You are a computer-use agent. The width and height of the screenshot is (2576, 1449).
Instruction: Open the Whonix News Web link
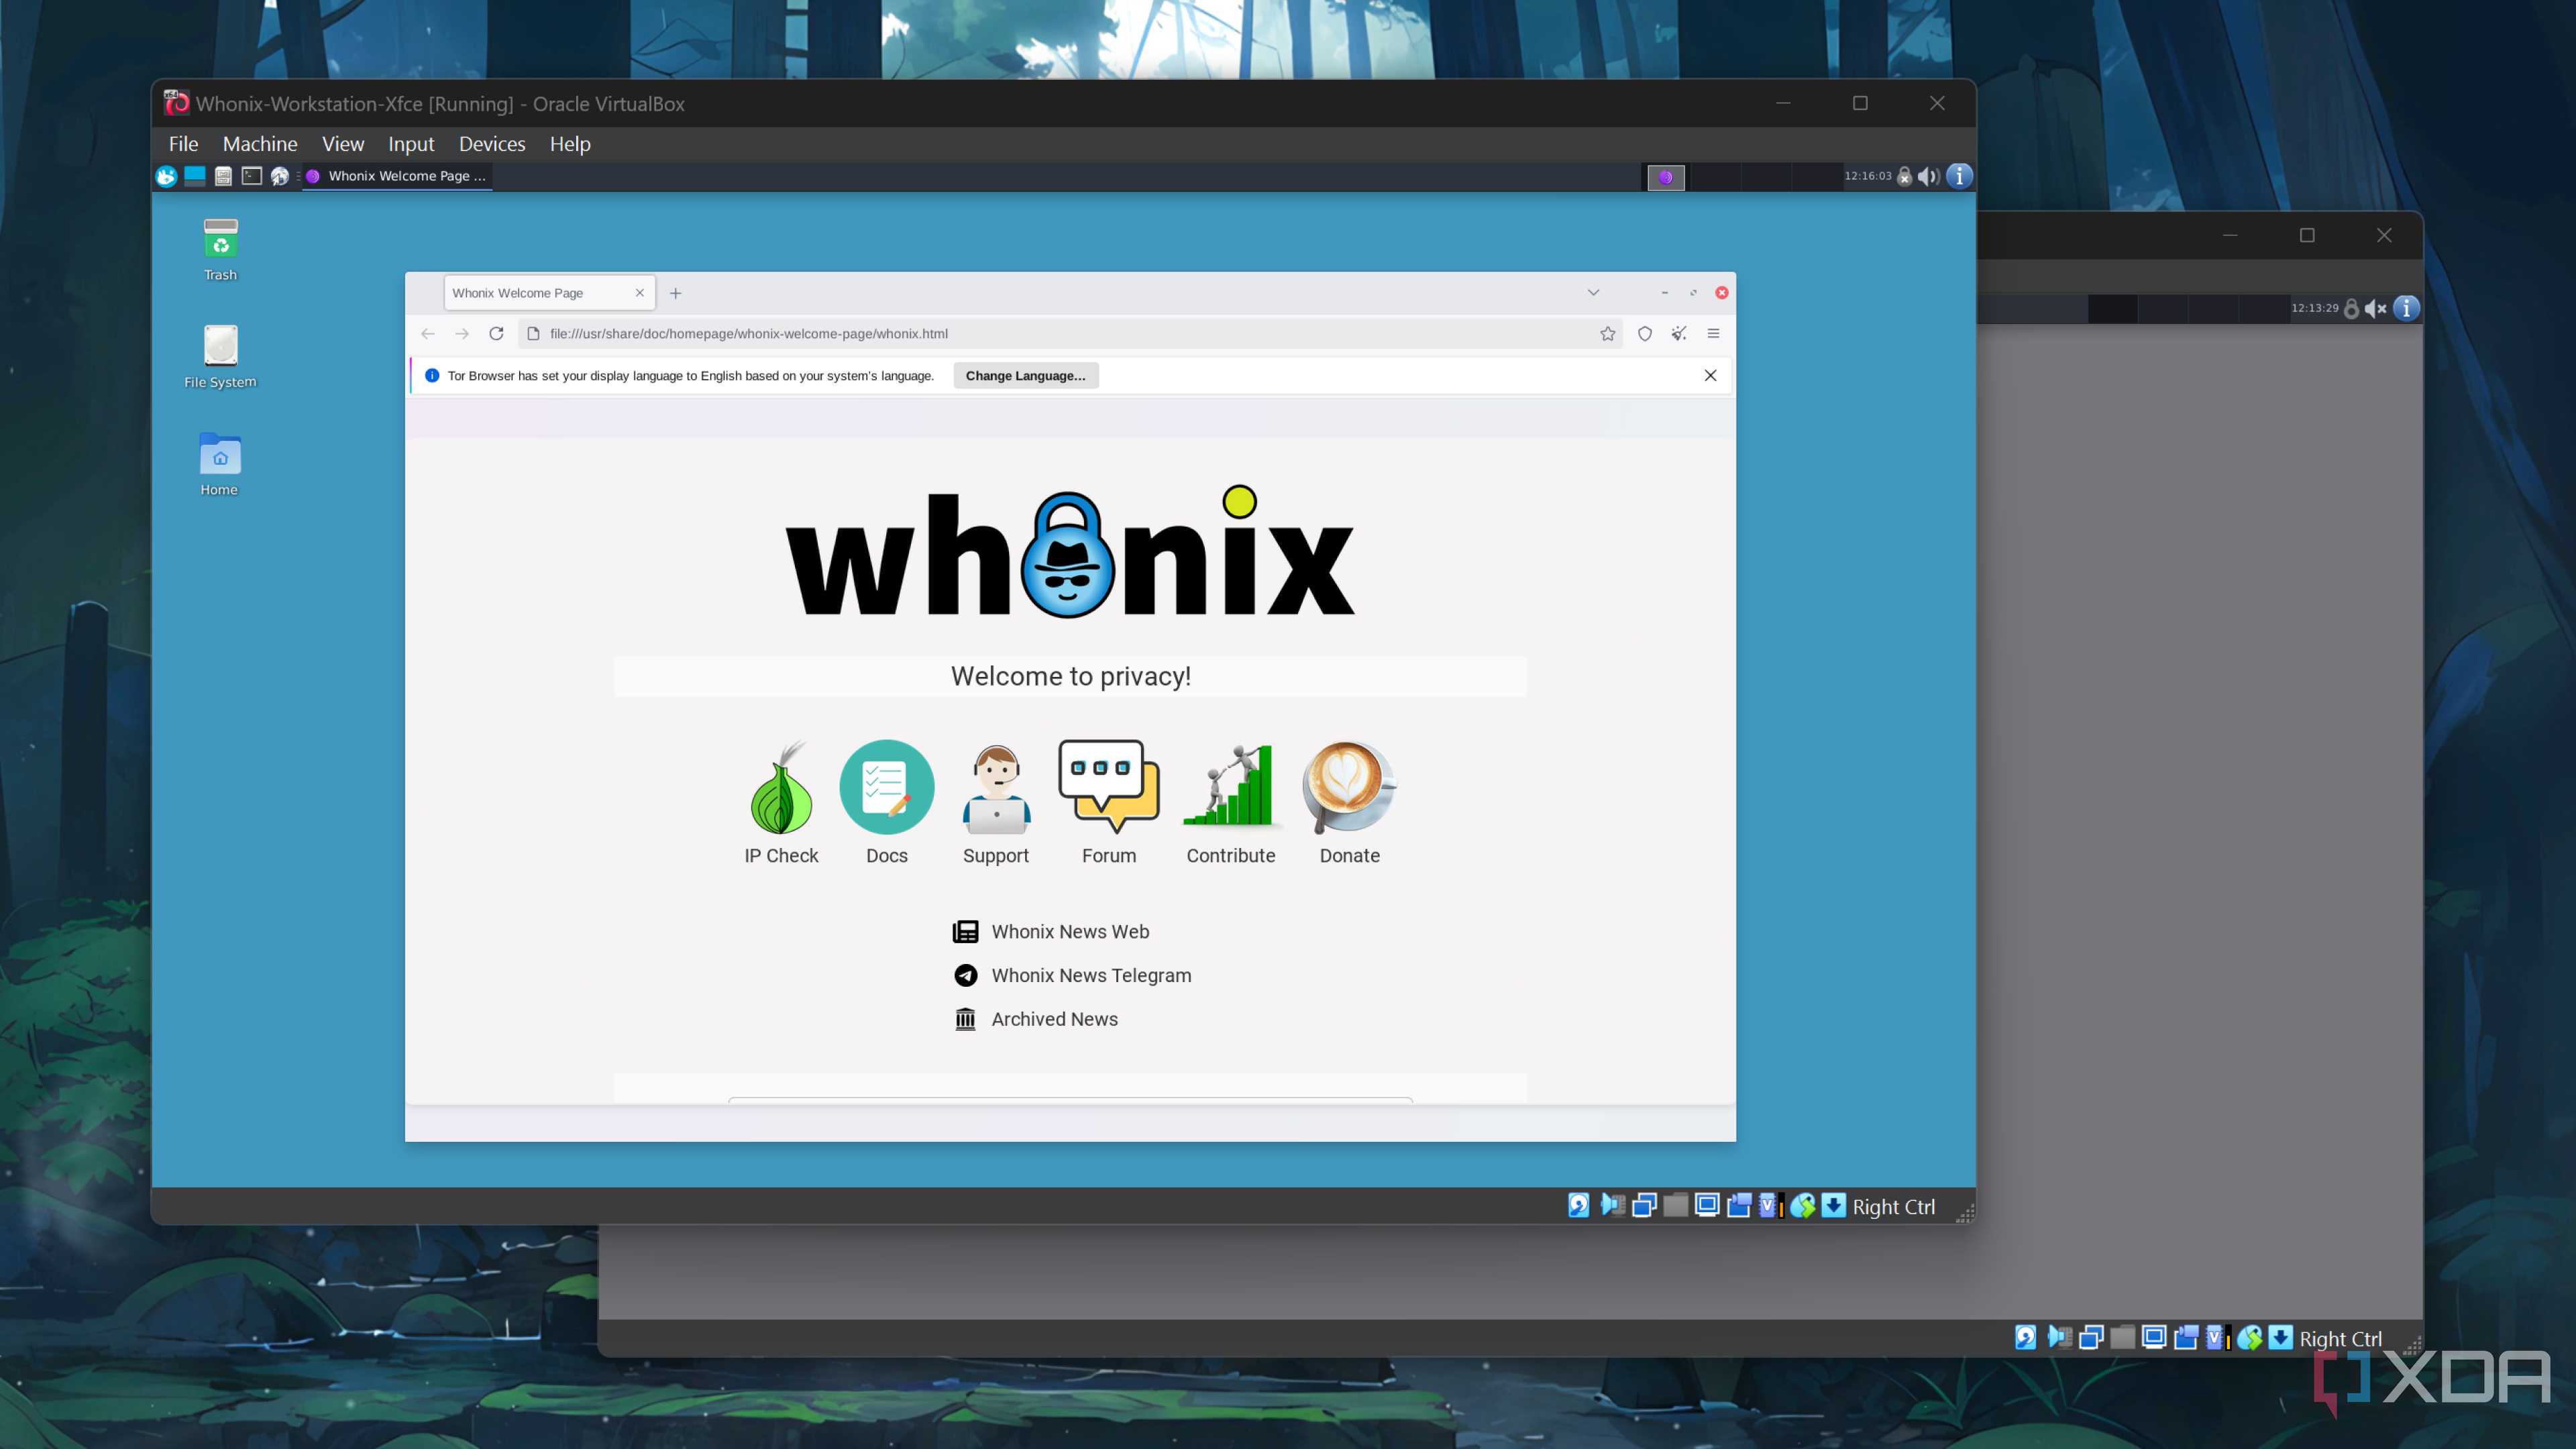click(1051, 932)
